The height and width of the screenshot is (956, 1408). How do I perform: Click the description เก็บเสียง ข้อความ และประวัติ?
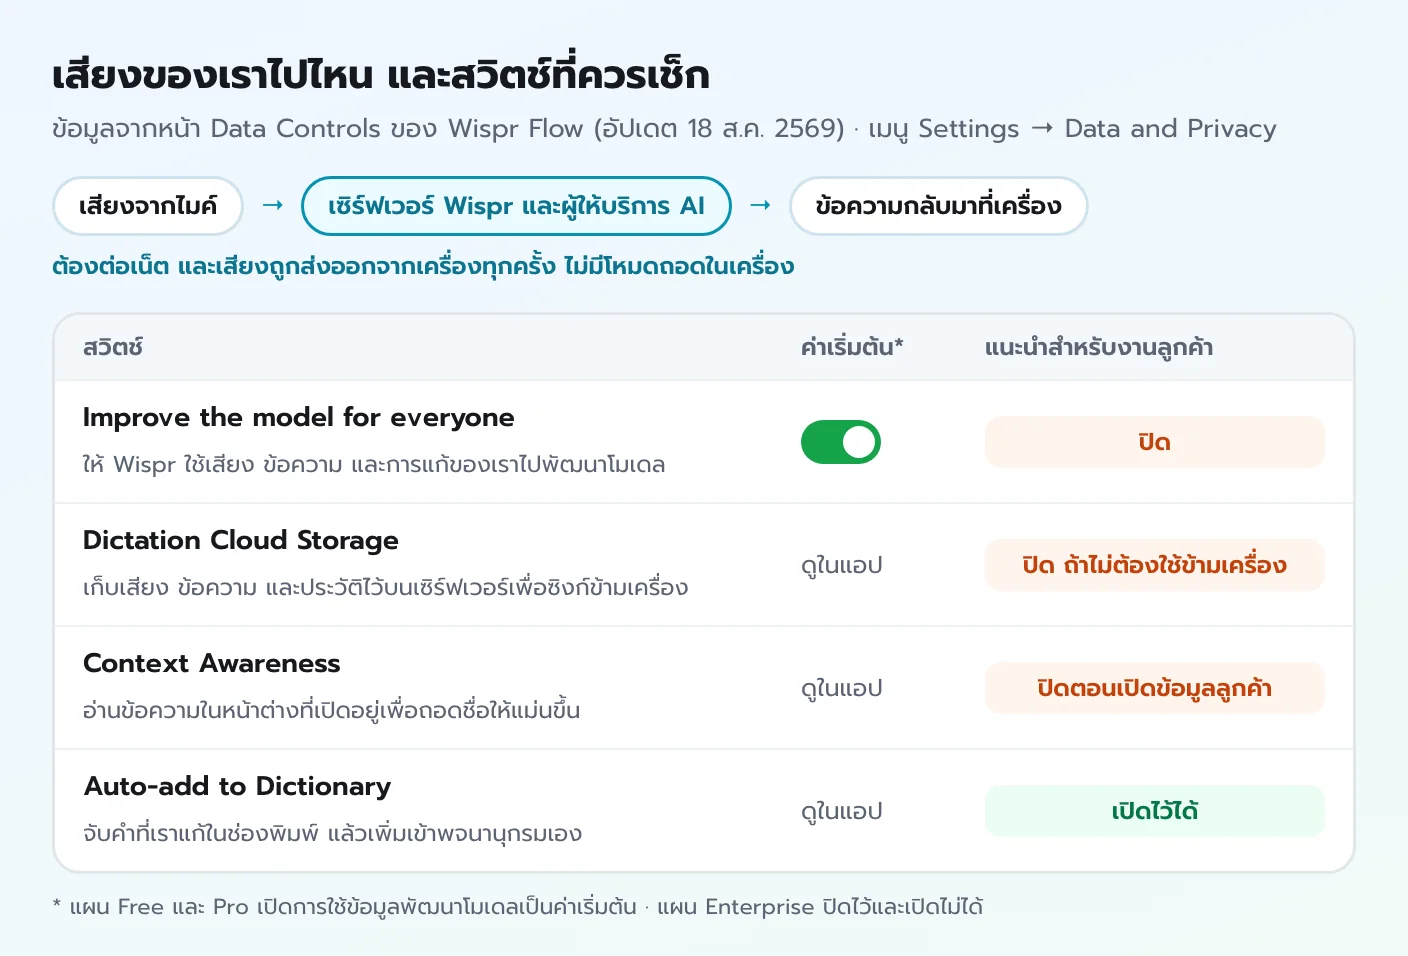385,587
